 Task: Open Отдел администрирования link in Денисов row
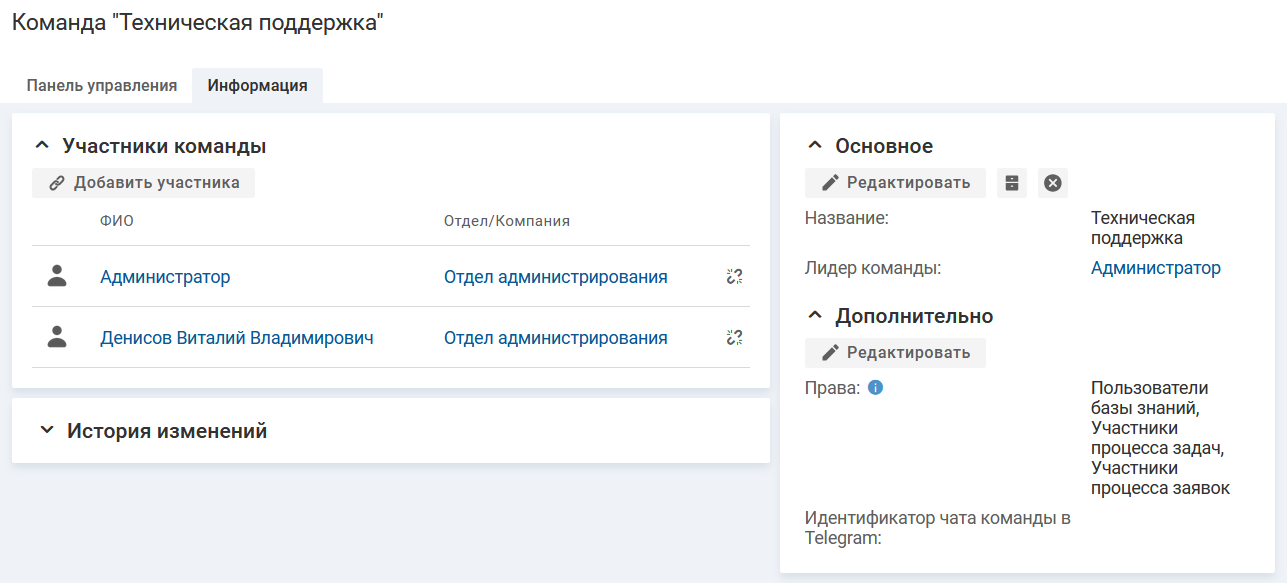pyautogui.click(x=555, y=338)
